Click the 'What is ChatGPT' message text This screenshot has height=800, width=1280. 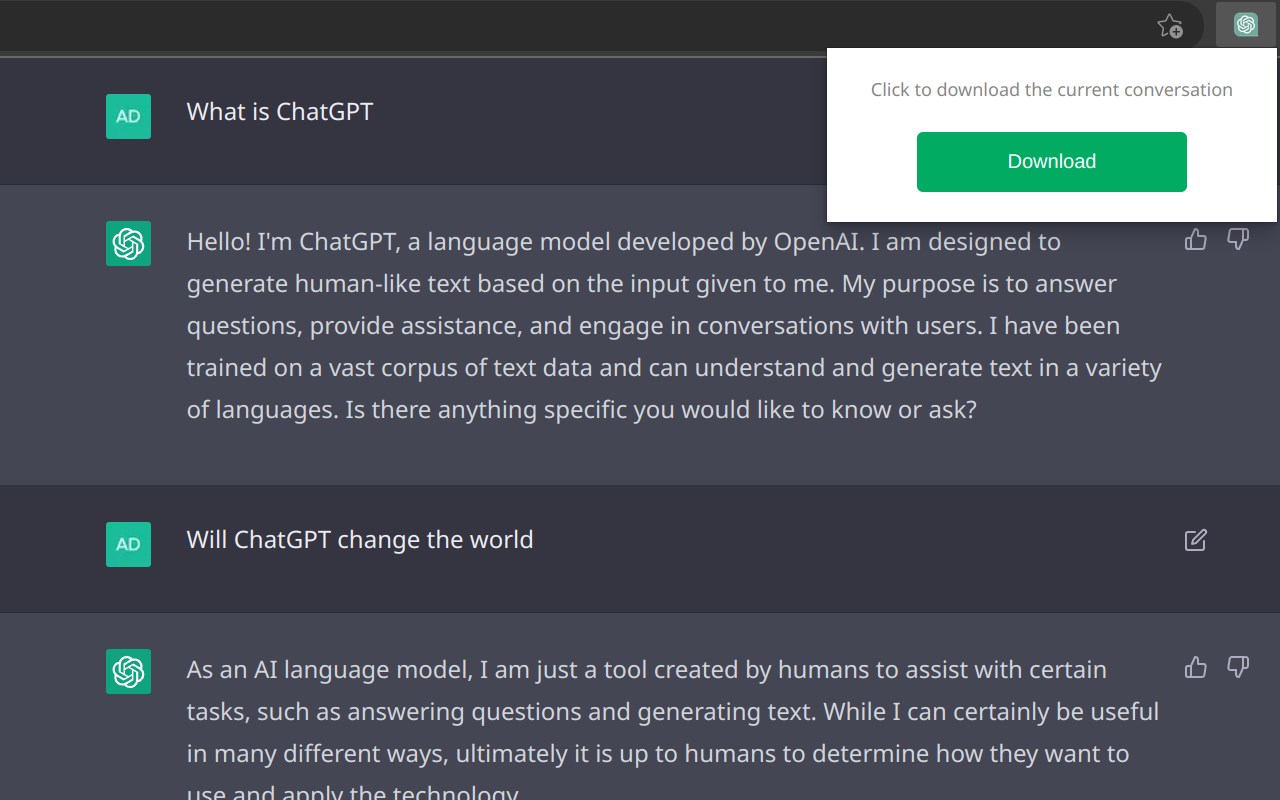279,112
